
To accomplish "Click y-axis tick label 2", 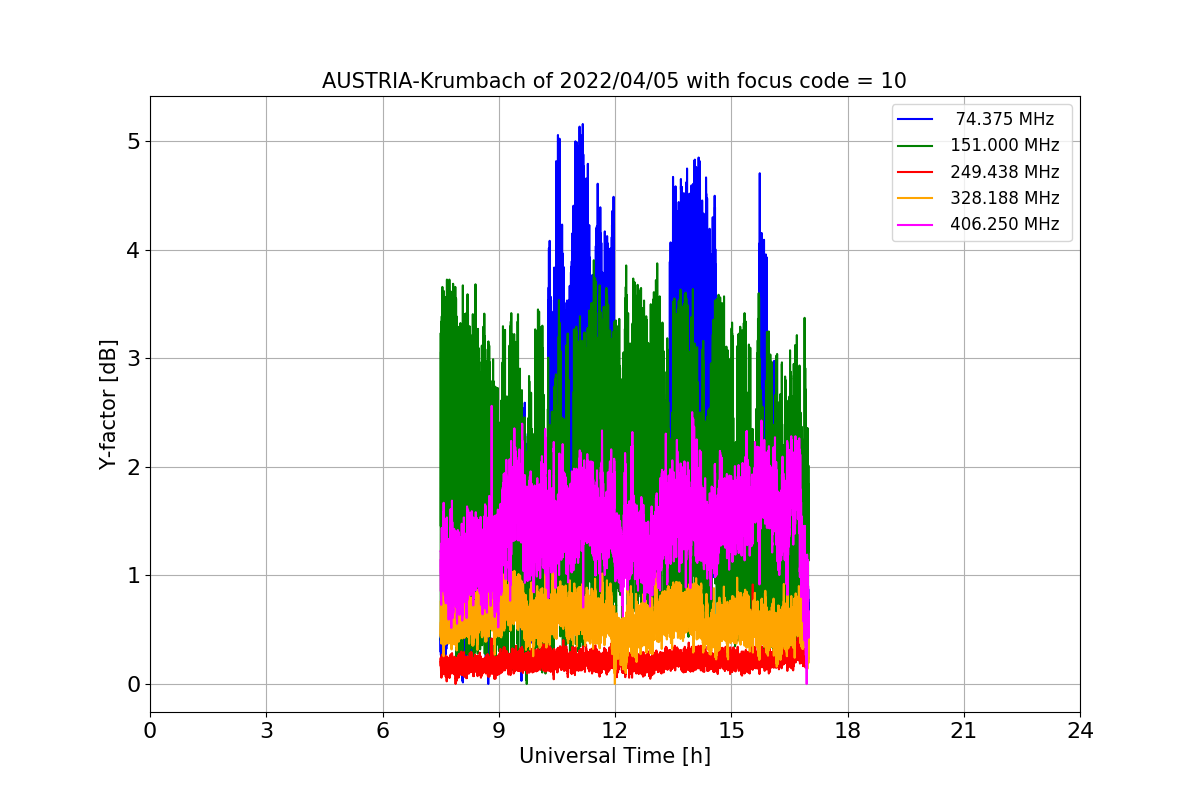I will tap(133, 468).
